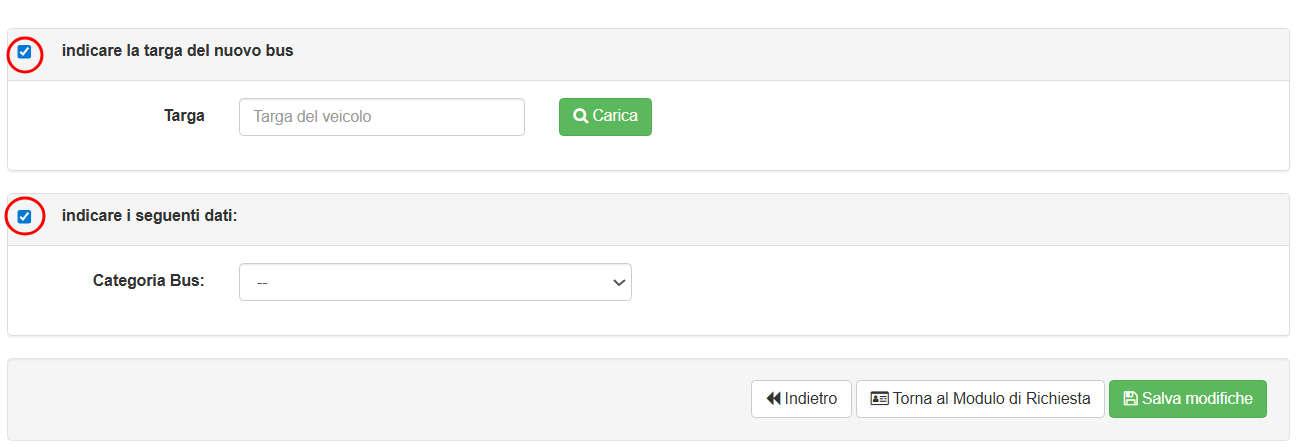The width and height of the screenshot is (1297, 447).
Task: Click the floppy disk icon on Salva modifiche
Action: coord(1130,399)
